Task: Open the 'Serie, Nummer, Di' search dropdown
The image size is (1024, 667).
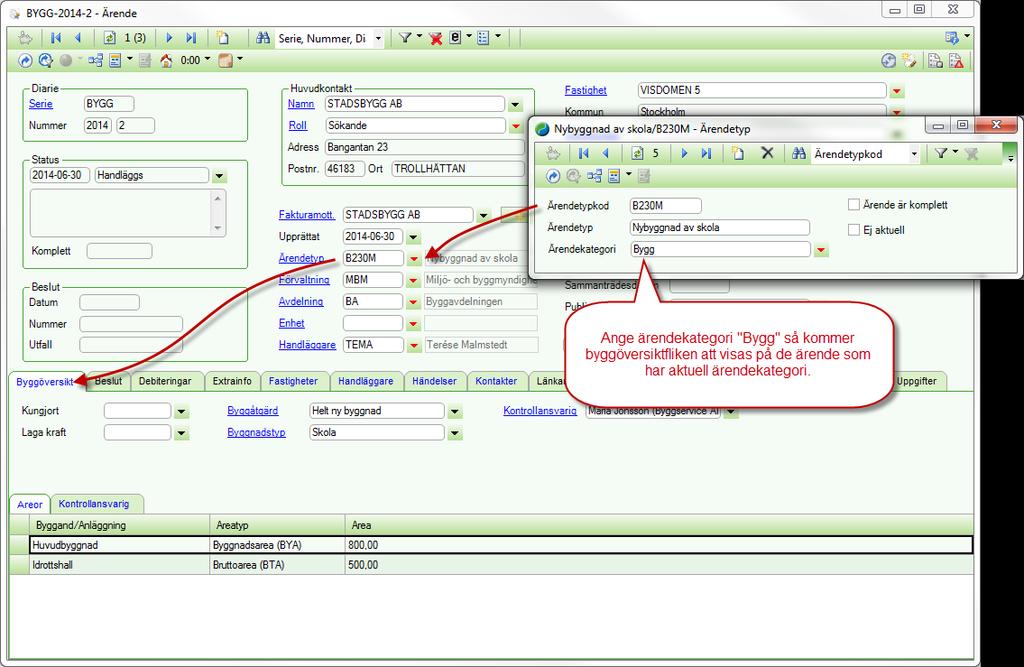Action: pos(378,39)
